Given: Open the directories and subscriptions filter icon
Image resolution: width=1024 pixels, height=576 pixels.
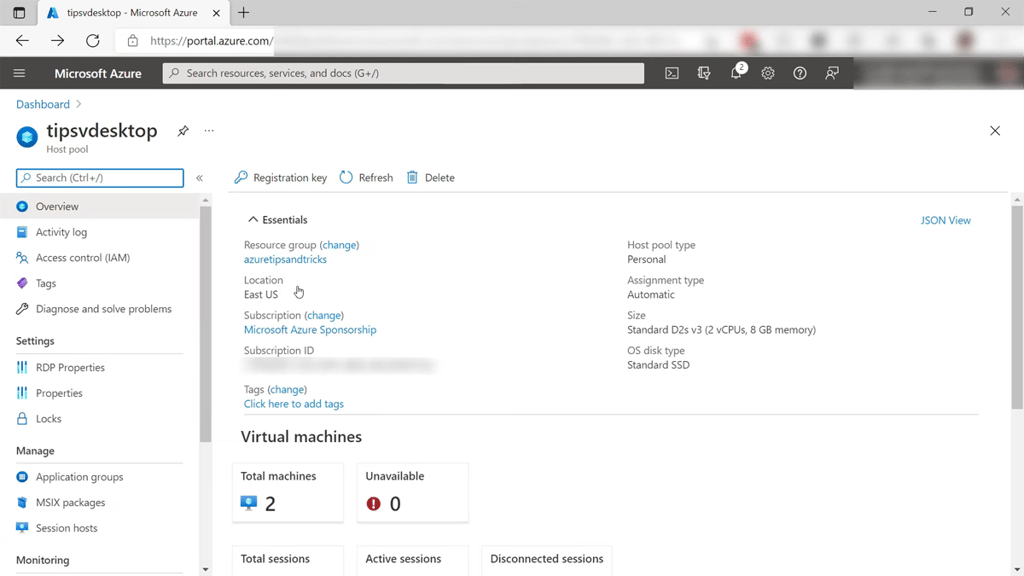Looking at the screenshot, I should pyautogui.click(x=703, y=72).
